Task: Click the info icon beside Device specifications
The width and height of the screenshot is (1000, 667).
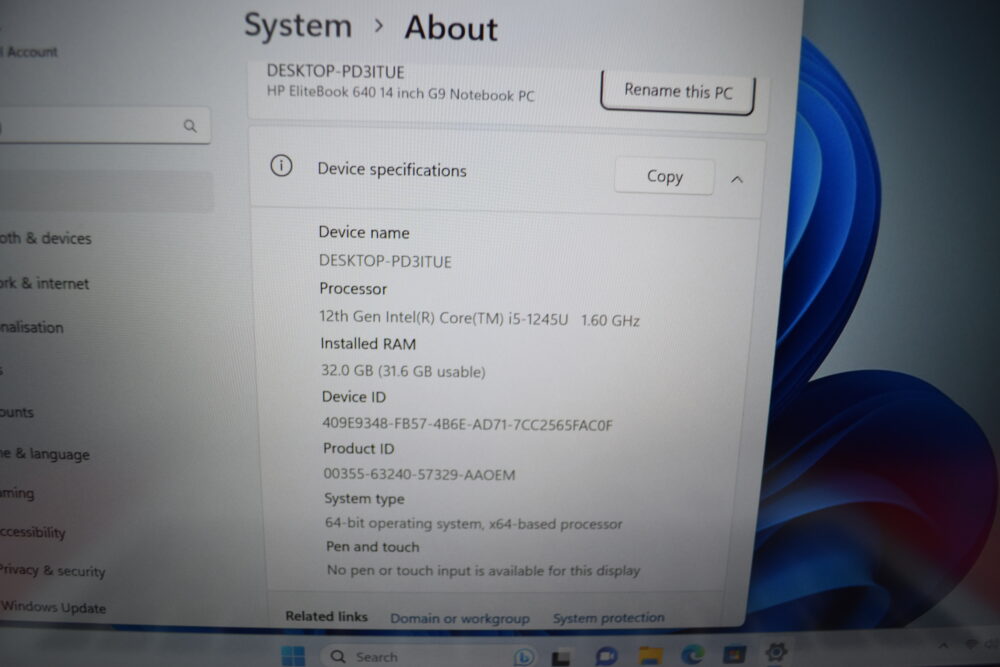Action: [x=281, y=166]
